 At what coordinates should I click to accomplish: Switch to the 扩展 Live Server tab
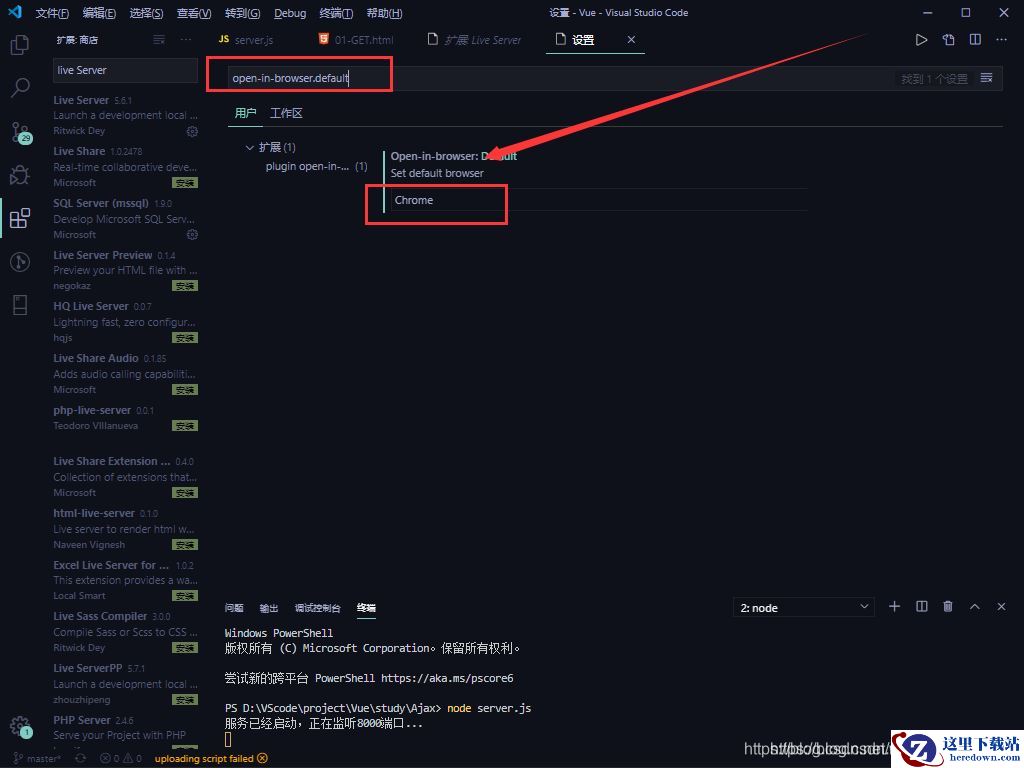475,40
